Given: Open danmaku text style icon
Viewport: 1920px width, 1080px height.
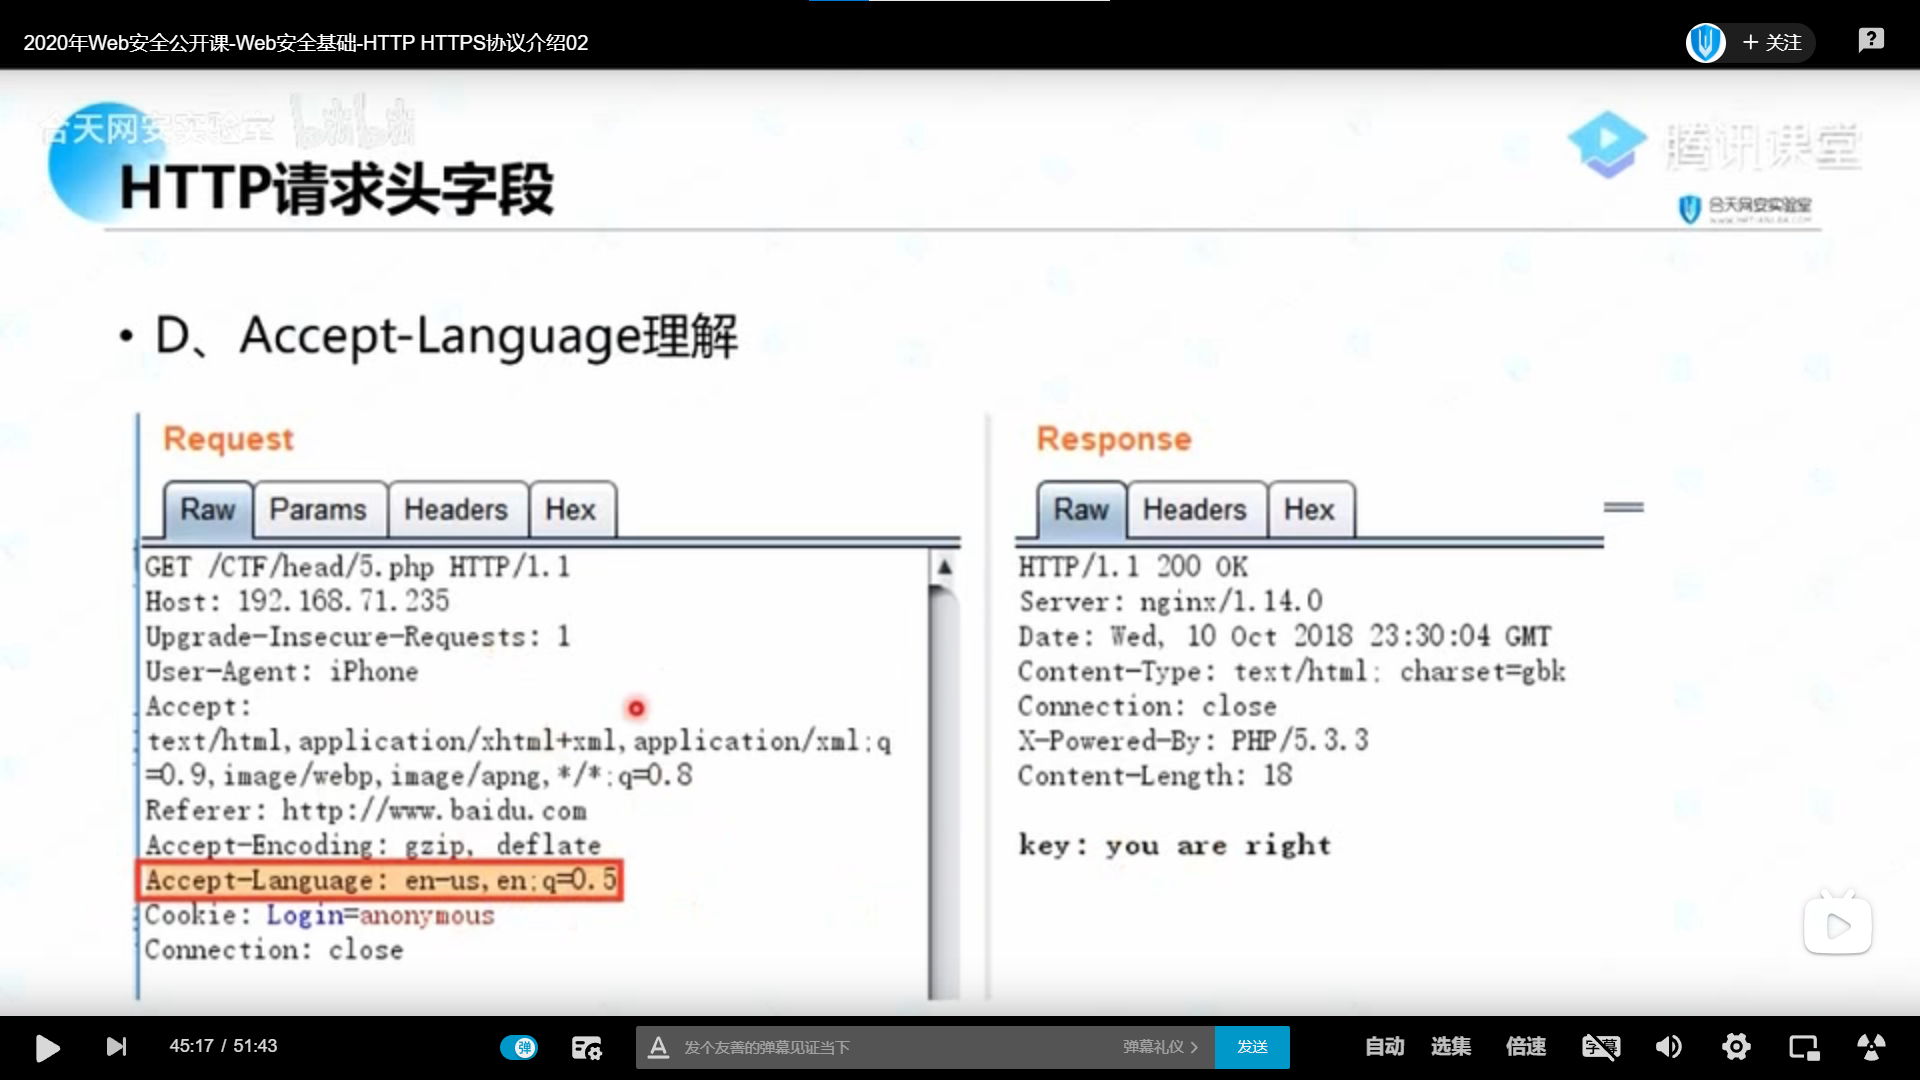Looking at the screenshot, I should (x=658, y=1047).
